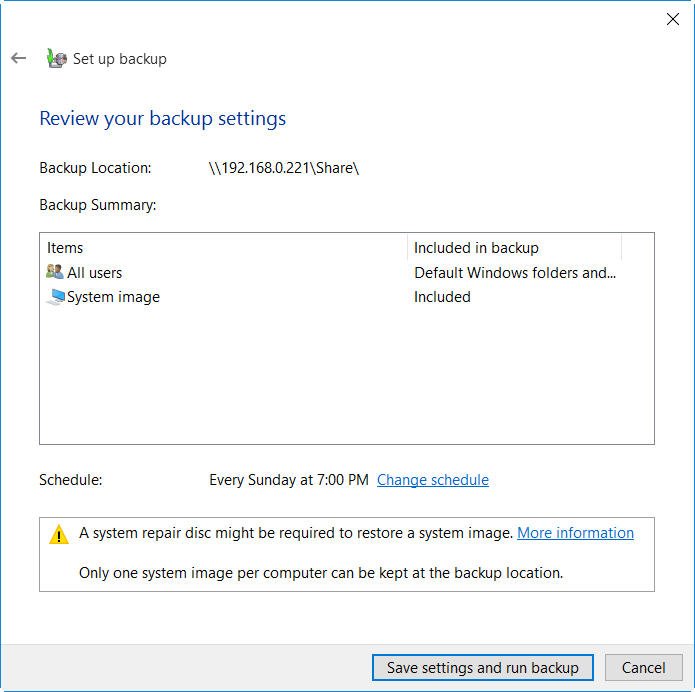The width and height of the screenshot is (695, 692).
Task: Click the Backup Summary: label
Action: pyautogui.click(x=98, y=205)
